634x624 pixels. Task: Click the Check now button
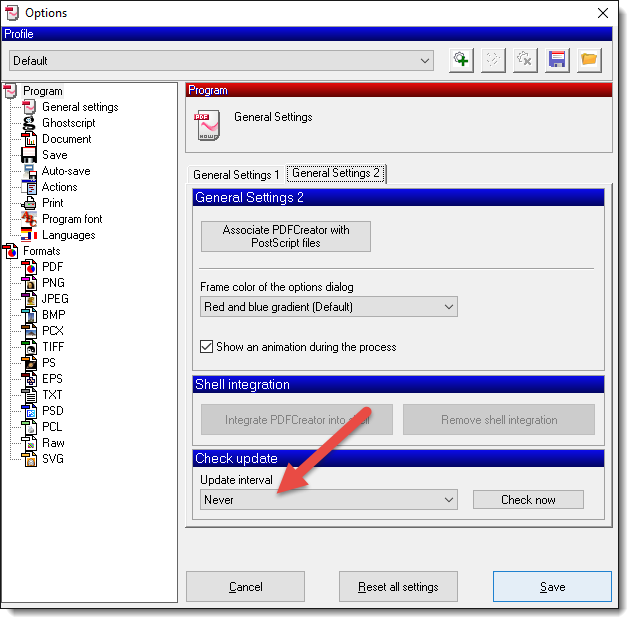528,500
